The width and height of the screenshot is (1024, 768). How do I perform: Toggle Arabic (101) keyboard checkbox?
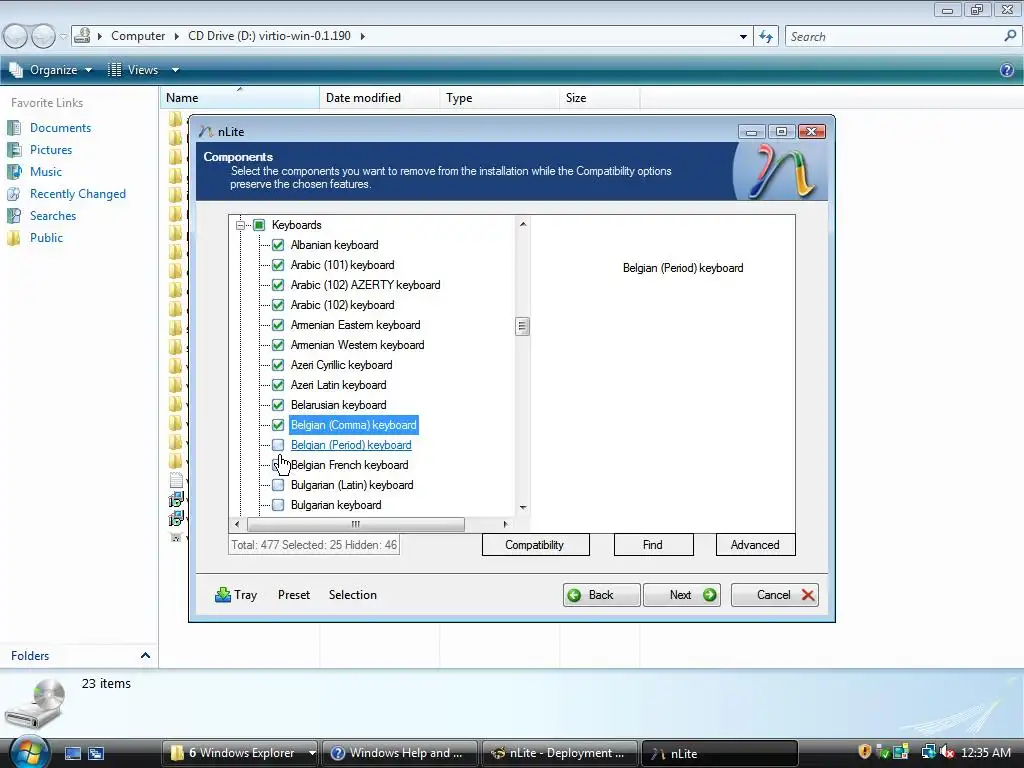coord(278,265)
